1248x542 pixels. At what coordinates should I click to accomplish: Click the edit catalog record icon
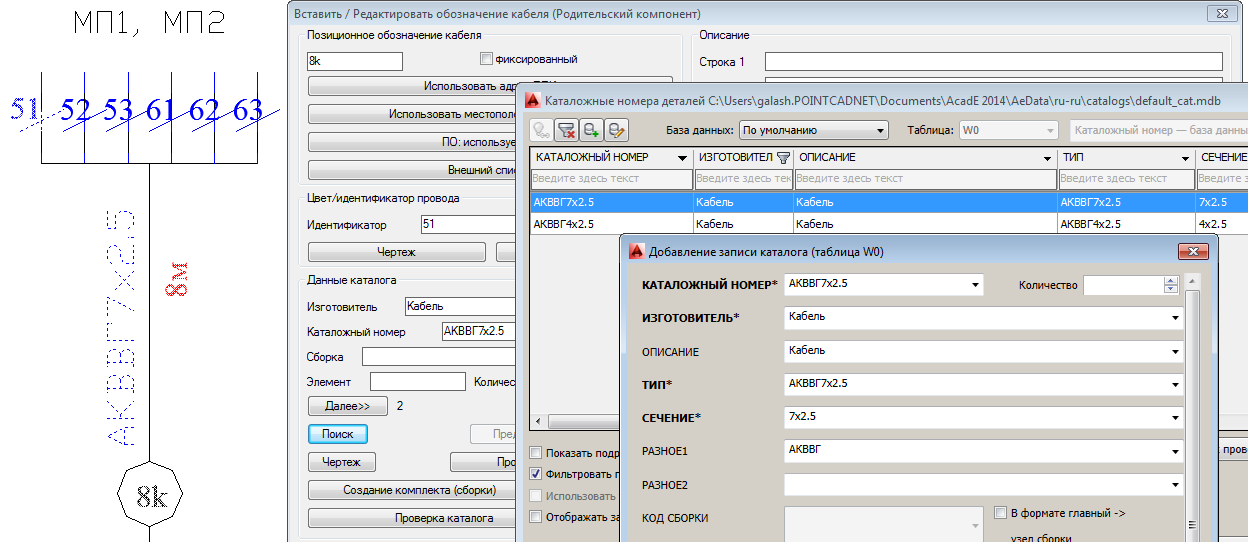pos(617,130)
